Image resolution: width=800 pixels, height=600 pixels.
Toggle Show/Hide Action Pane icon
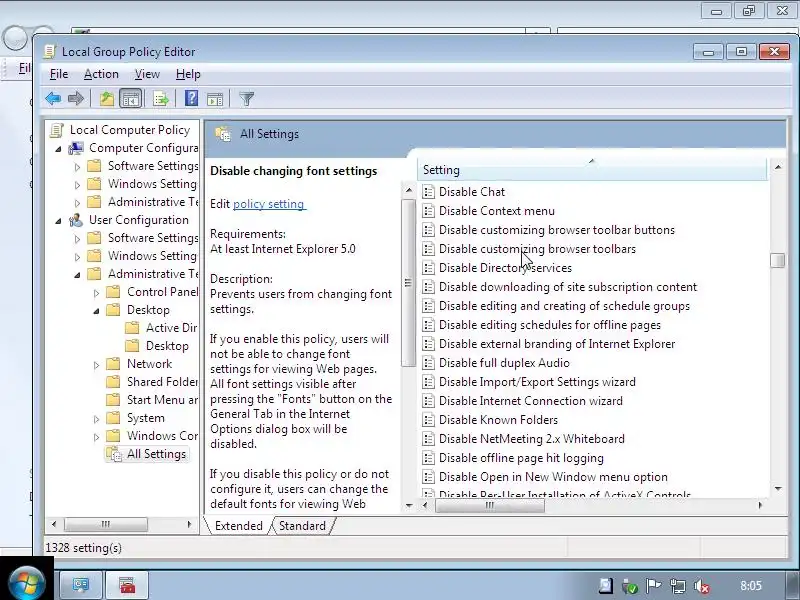tap(215, 98)
